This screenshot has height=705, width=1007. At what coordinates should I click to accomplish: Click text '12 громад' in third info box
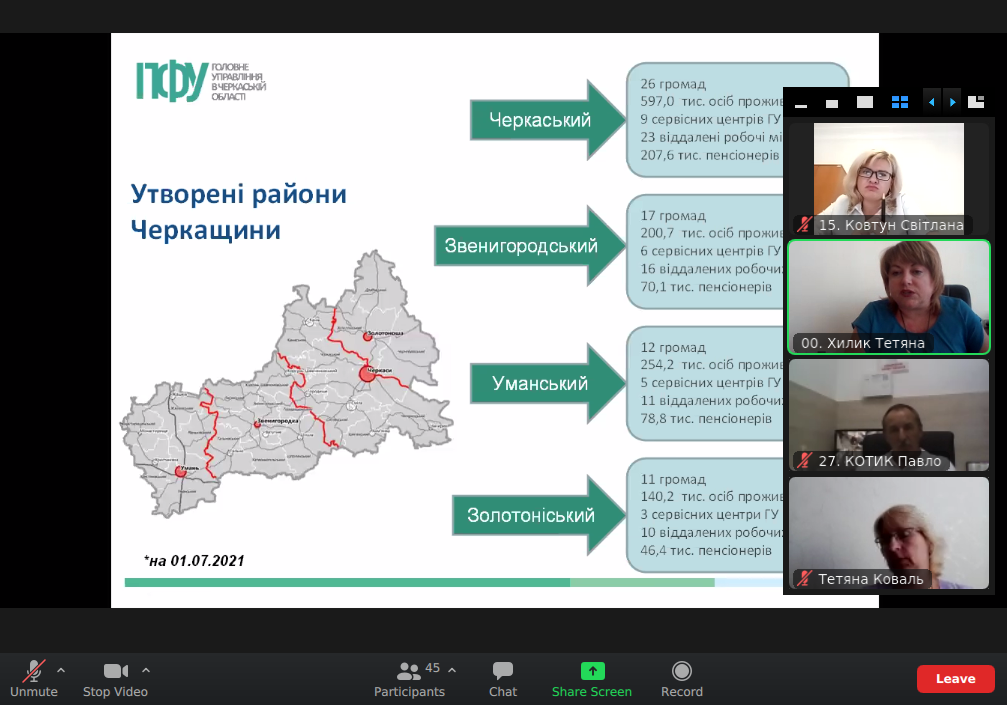(x=673, y=347)
